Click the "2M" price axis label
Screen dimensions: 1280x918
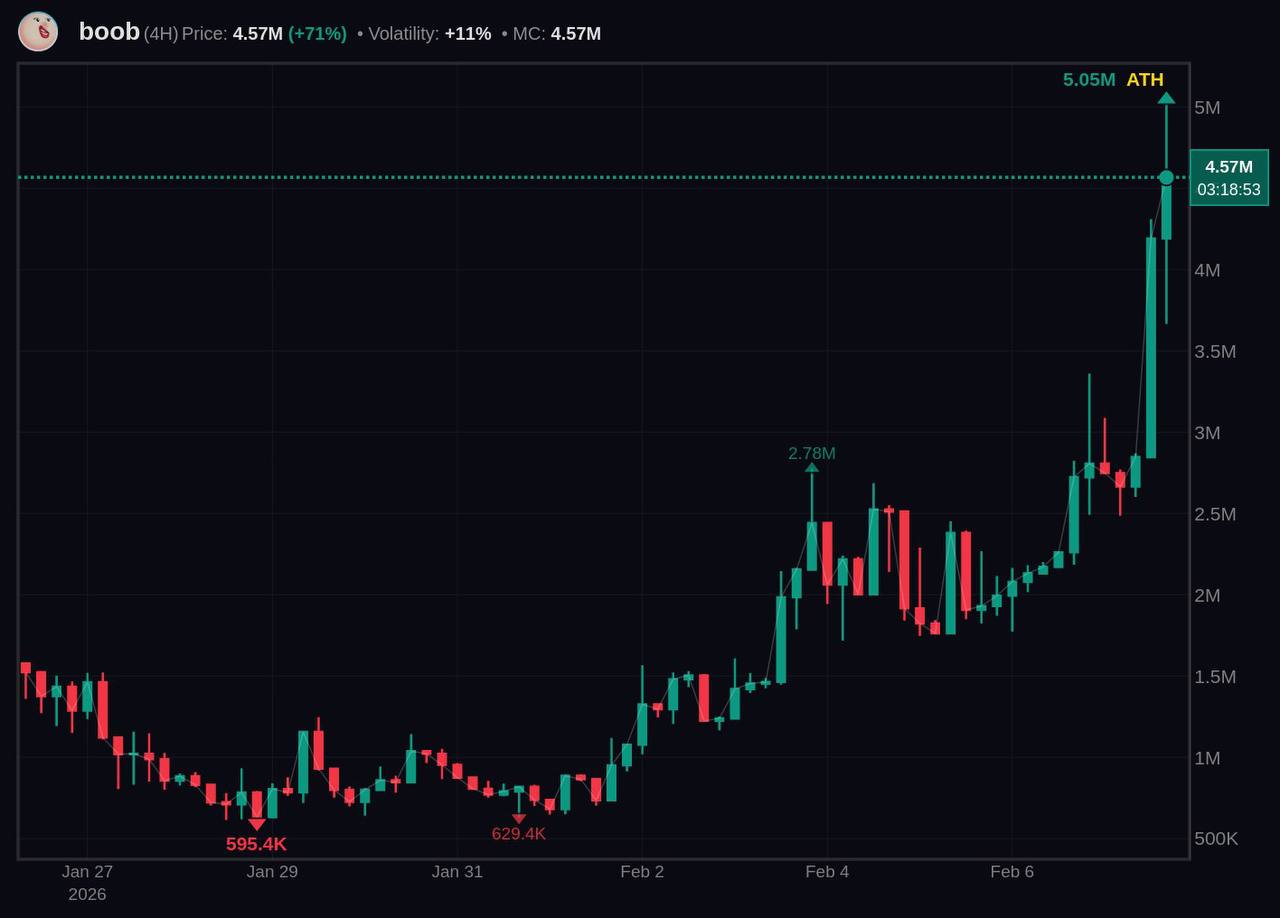click(x=1207, y=596)
